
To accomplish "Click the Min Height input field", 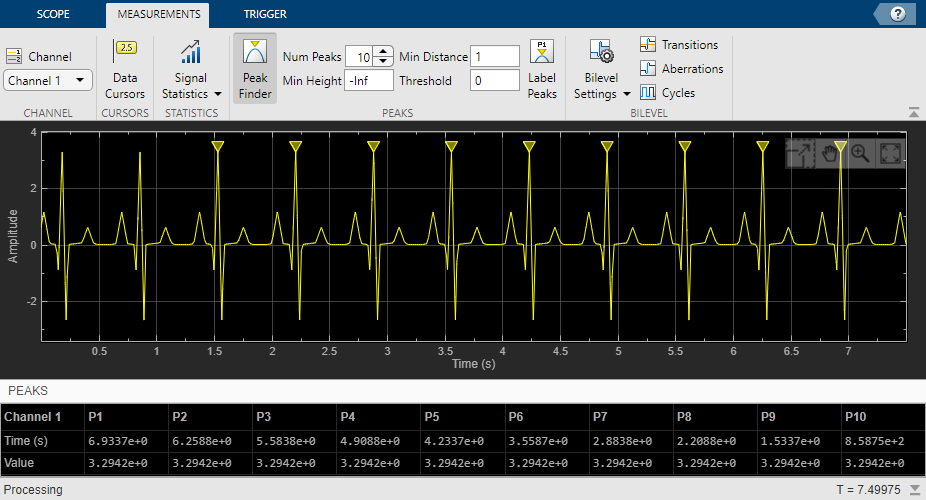I will (x=369, y=80).
